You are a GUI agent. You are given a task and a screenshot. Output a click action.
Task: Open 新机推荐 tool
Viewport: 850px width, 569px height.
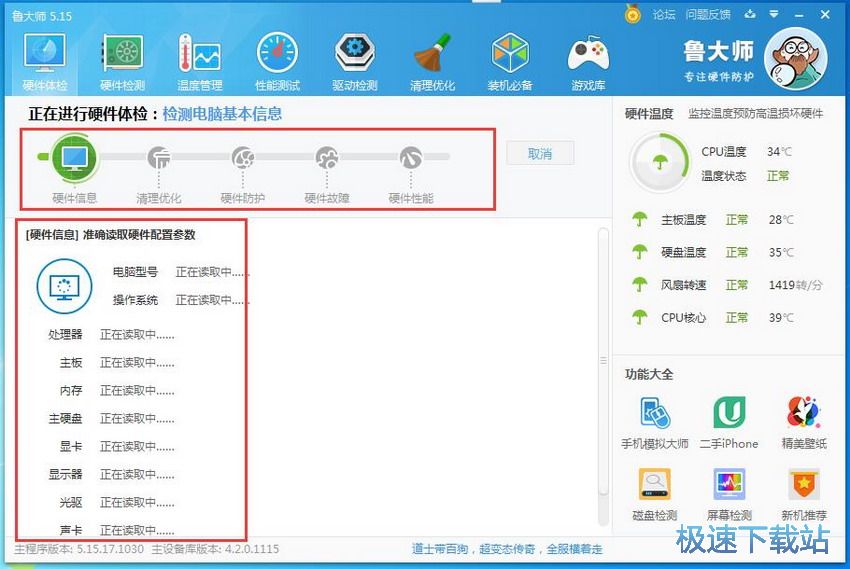(803, 495)
